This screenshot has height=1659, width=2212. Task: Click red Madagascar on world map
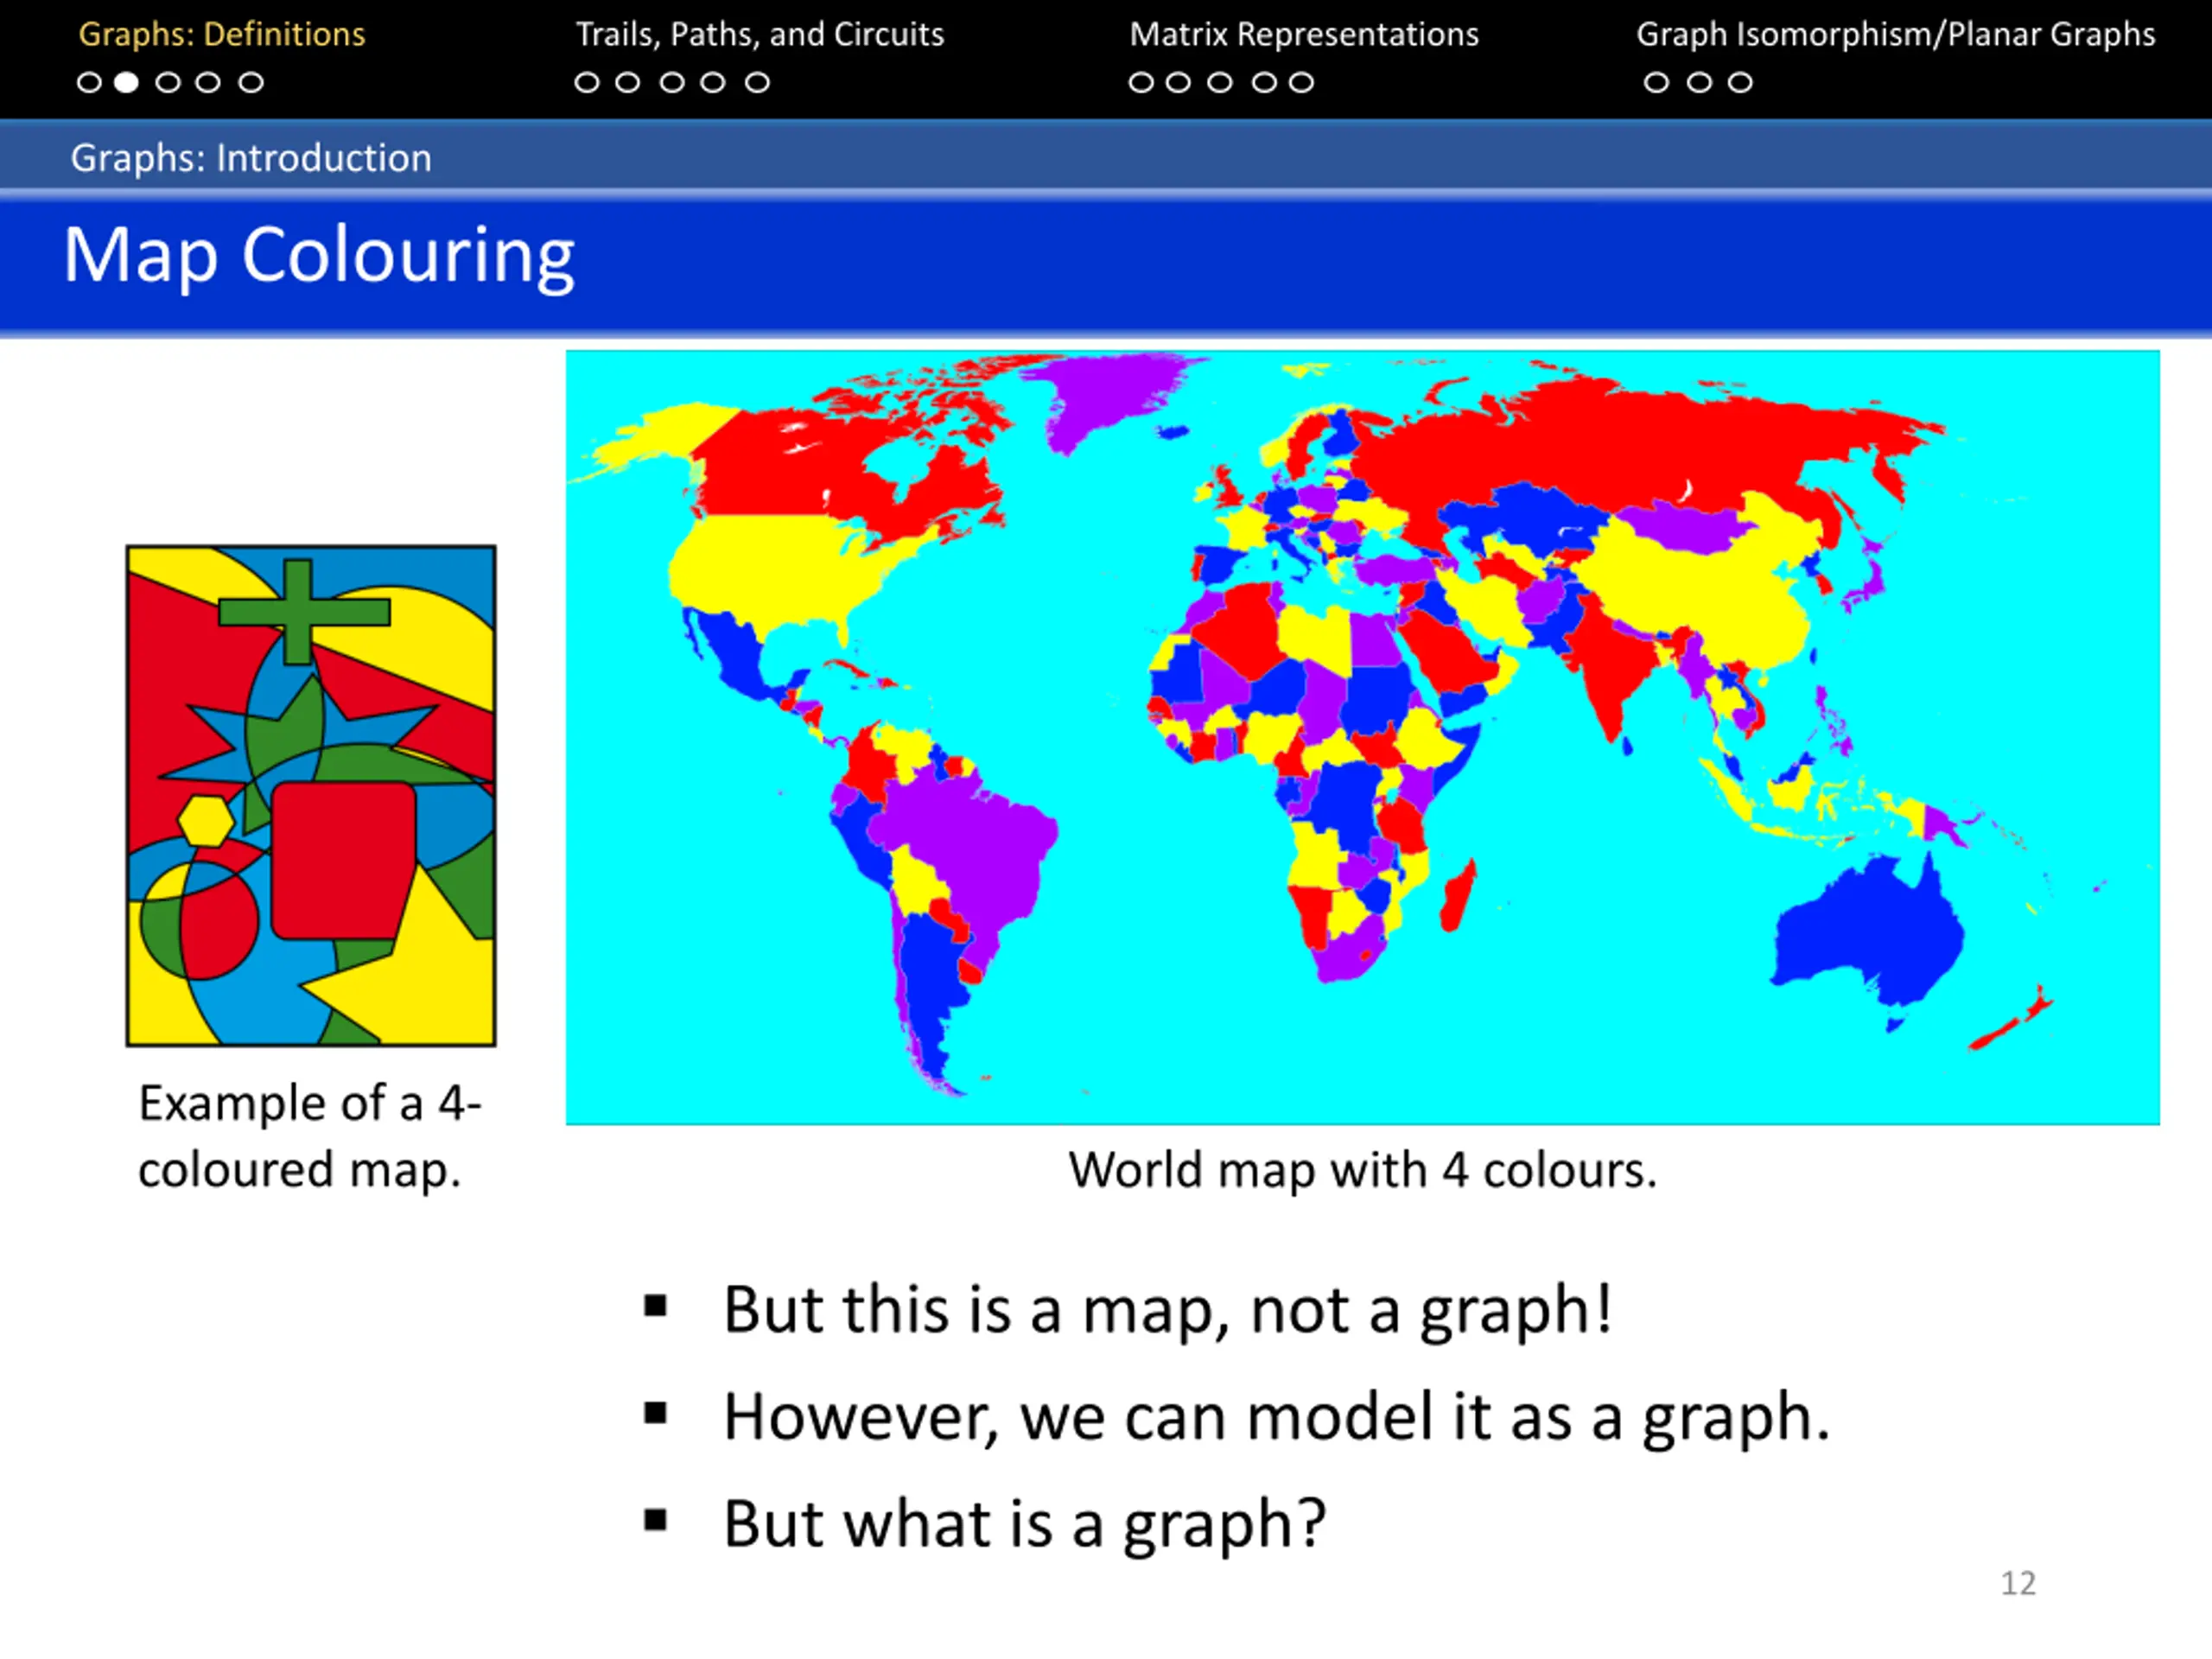pyautogui.click(x=1458, y=896)
